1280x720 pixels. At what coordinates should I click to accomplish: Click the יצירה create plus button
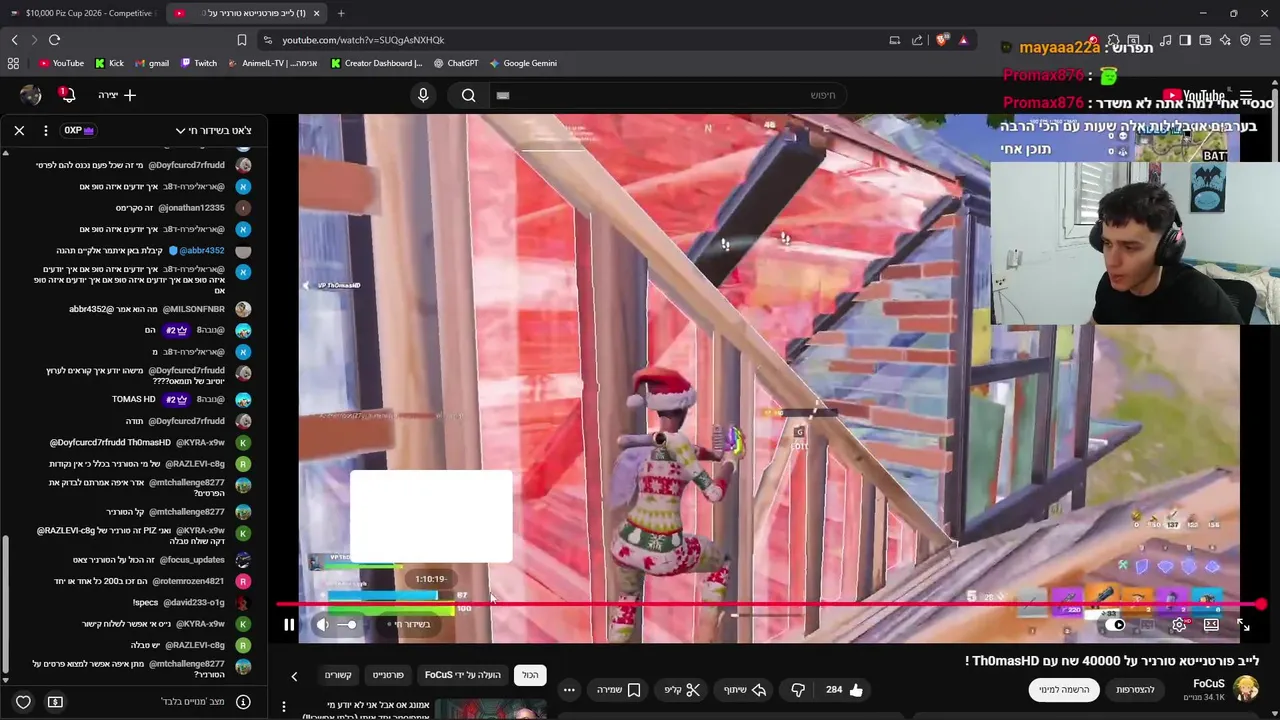point(118,95)
